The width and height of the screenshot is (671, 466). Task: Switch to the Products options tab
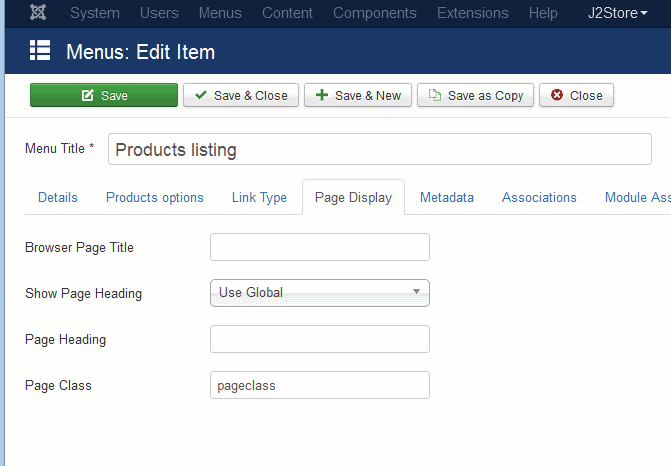[154, 197]
